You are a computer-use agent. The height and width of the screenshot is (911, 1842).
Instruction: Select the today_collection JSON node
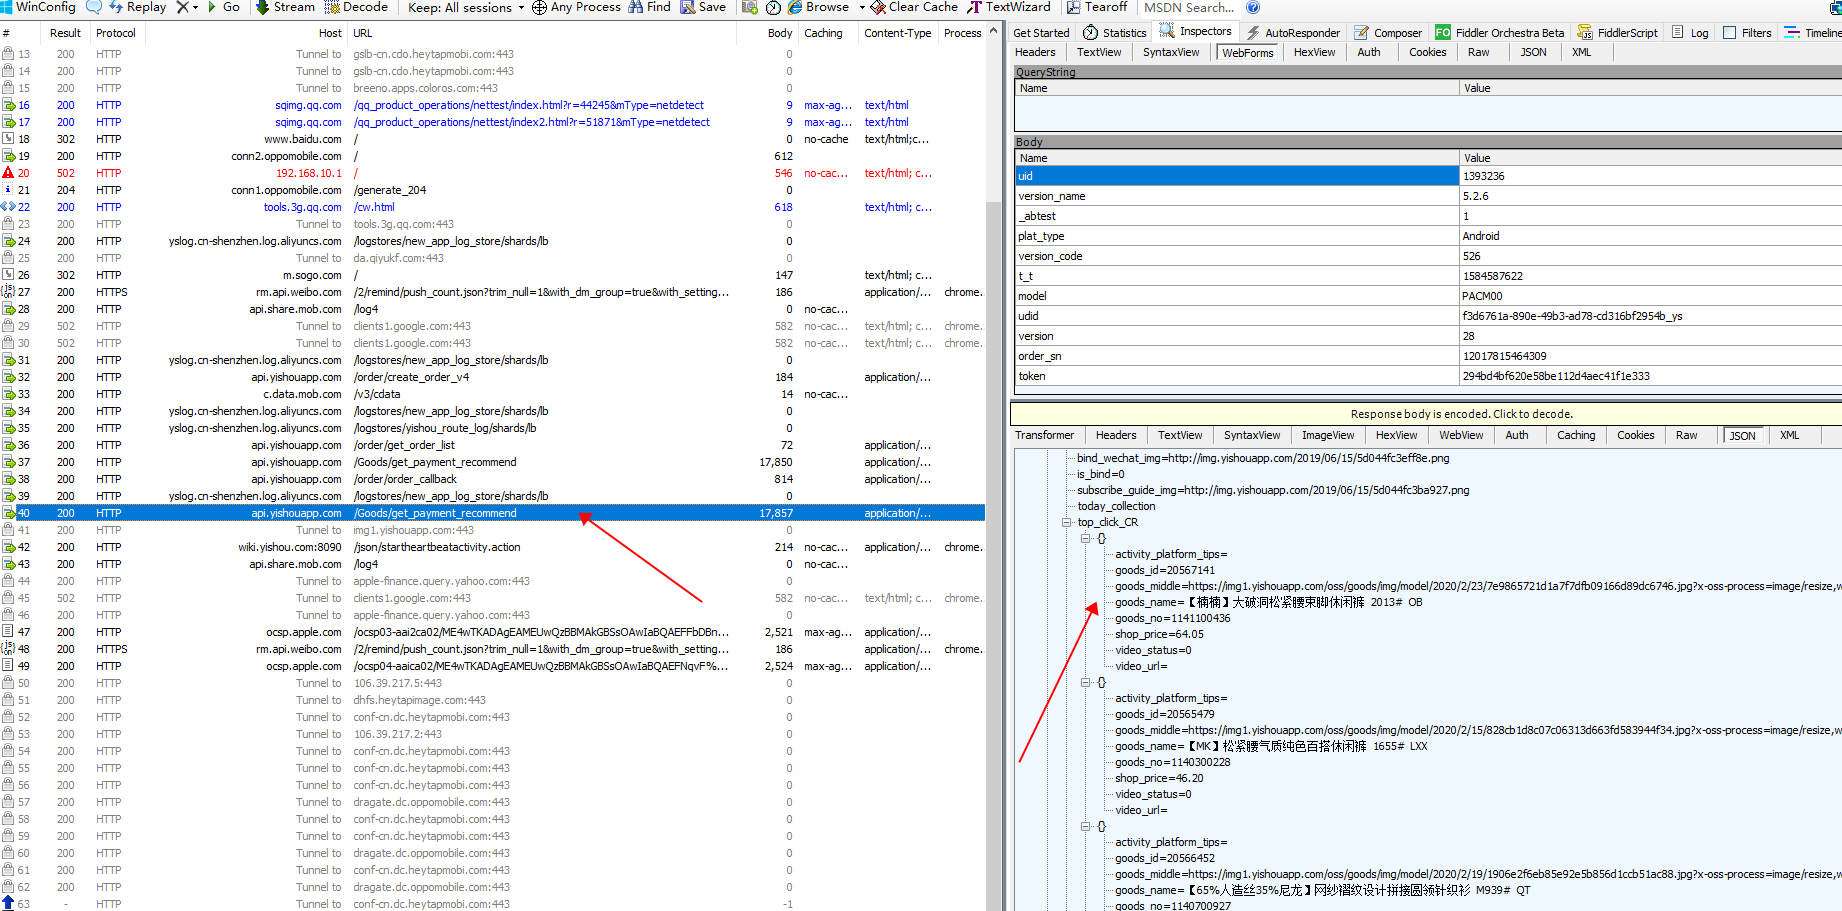[x=1116, y=506]
